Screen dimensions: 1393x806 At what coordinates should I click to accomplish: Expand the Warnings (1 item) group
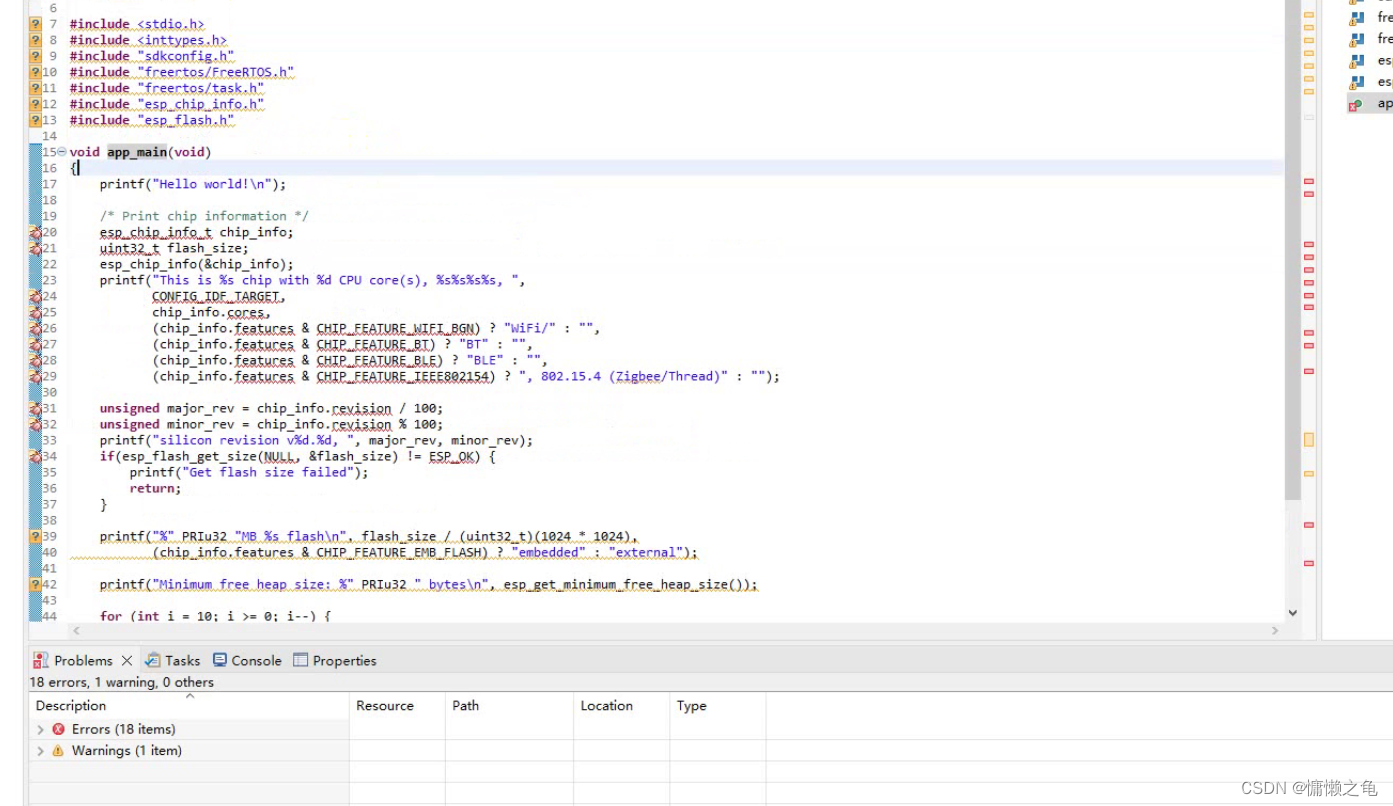(40, 750)
